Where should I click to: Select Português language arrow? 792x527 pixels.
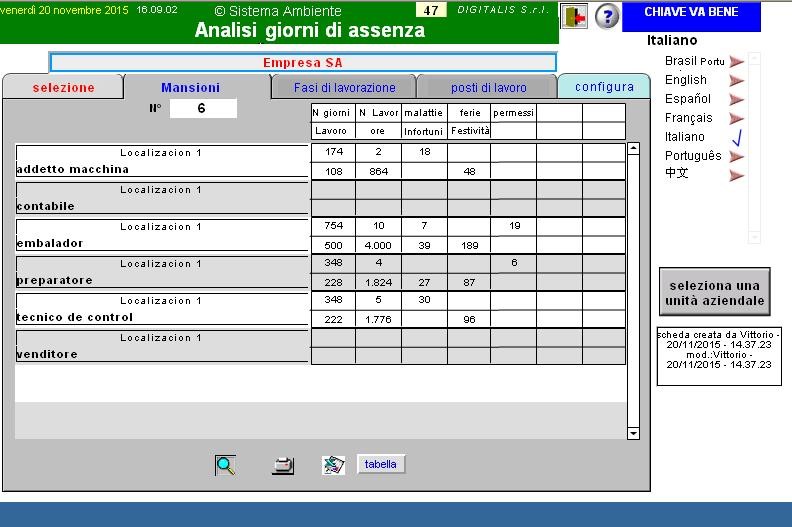click(x=737, y=157)
